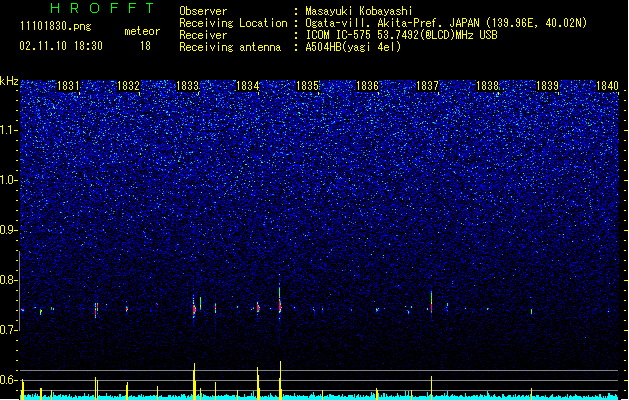Click the 1831 time marker
Screen dimensions: 629x400
click(68, 86)
